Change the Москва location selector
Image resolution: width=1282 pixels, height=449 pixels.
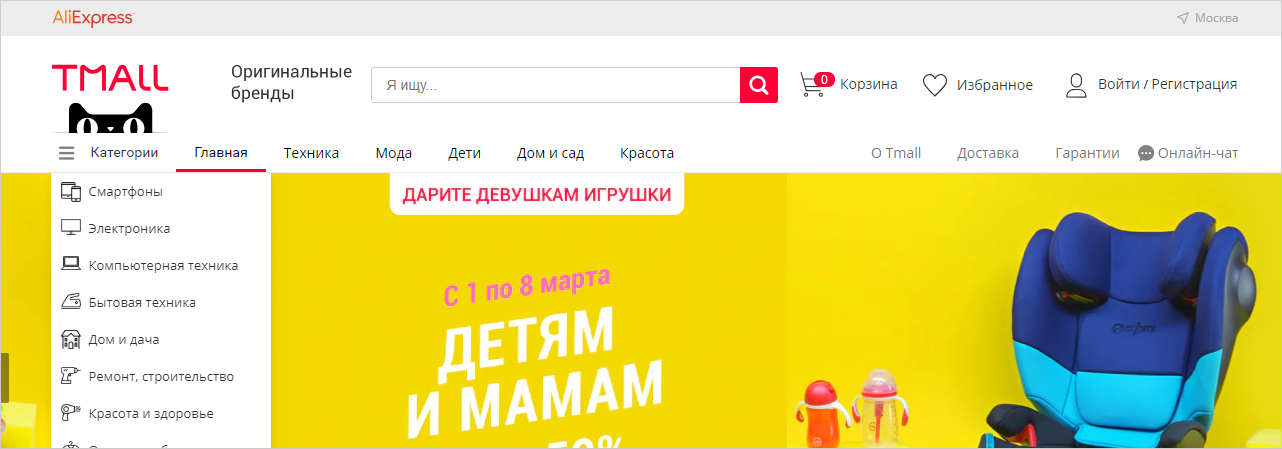tap(1207, 18)
